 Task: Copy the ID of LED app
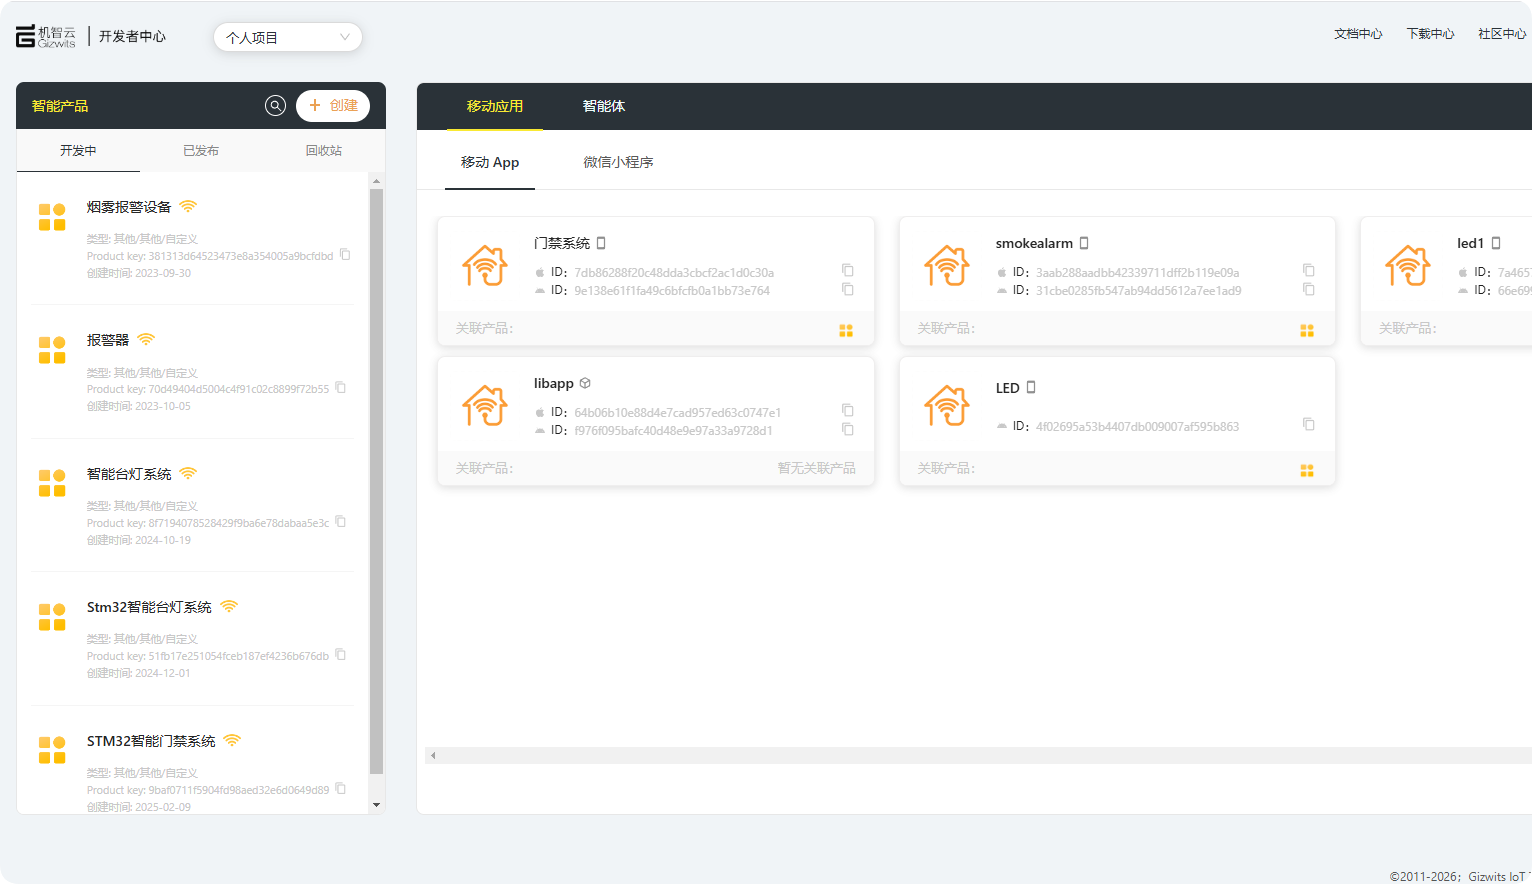click(1308, 425)
